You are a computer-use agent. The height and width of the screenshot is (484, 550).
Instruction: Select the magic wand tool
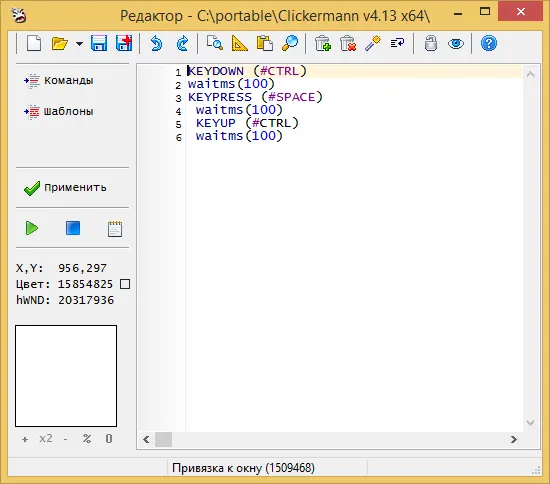[x=373, y=44]
